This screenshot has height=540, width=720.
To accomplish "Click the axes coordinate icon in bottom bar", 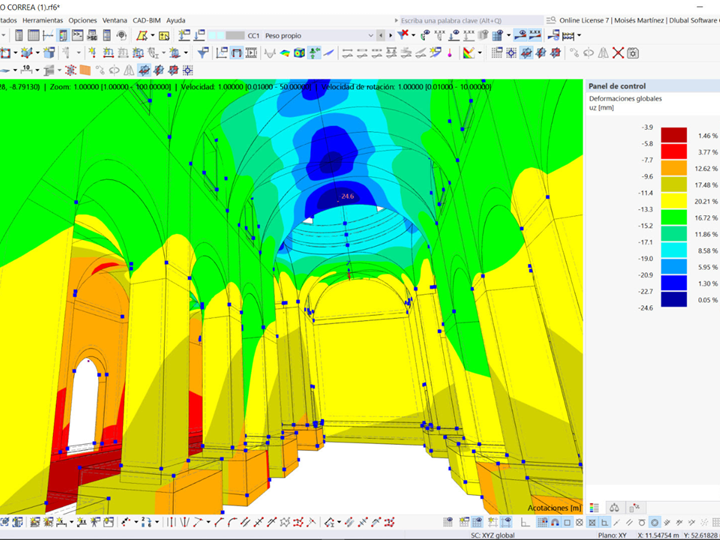I will 525,523.
